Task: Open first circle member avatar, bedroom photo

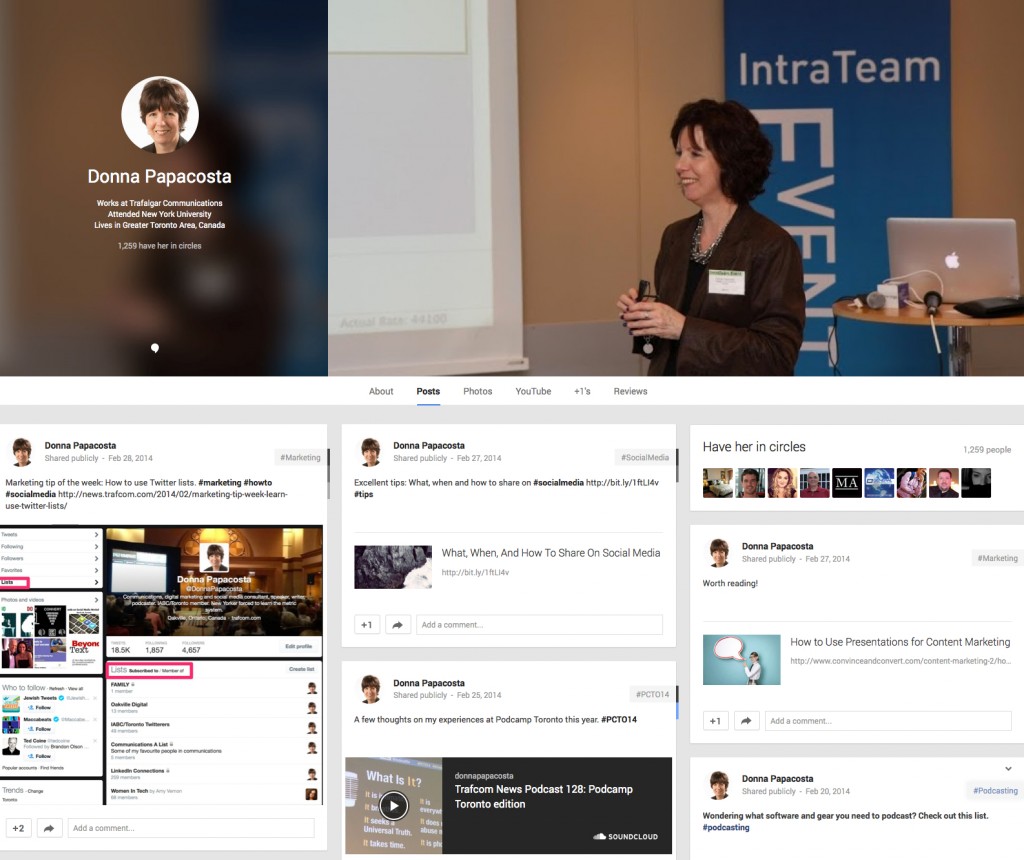Action: tap(718, 483)
